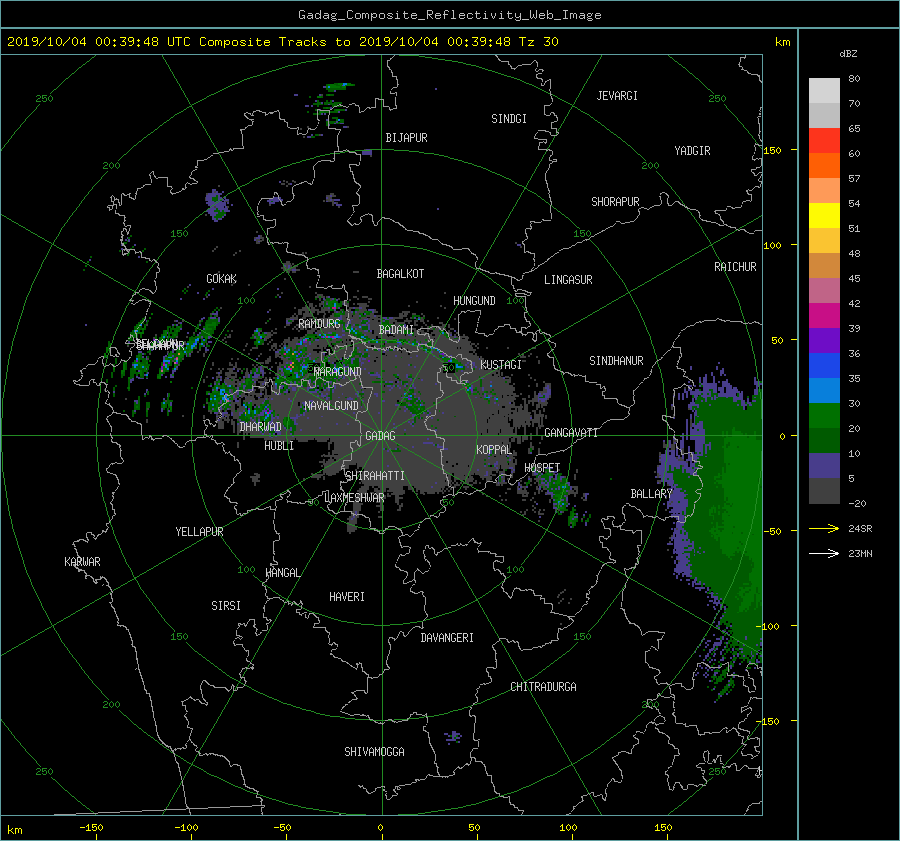Click the GOKAK city label
Viewport: 900px width, 841px height.
(222, 279)
